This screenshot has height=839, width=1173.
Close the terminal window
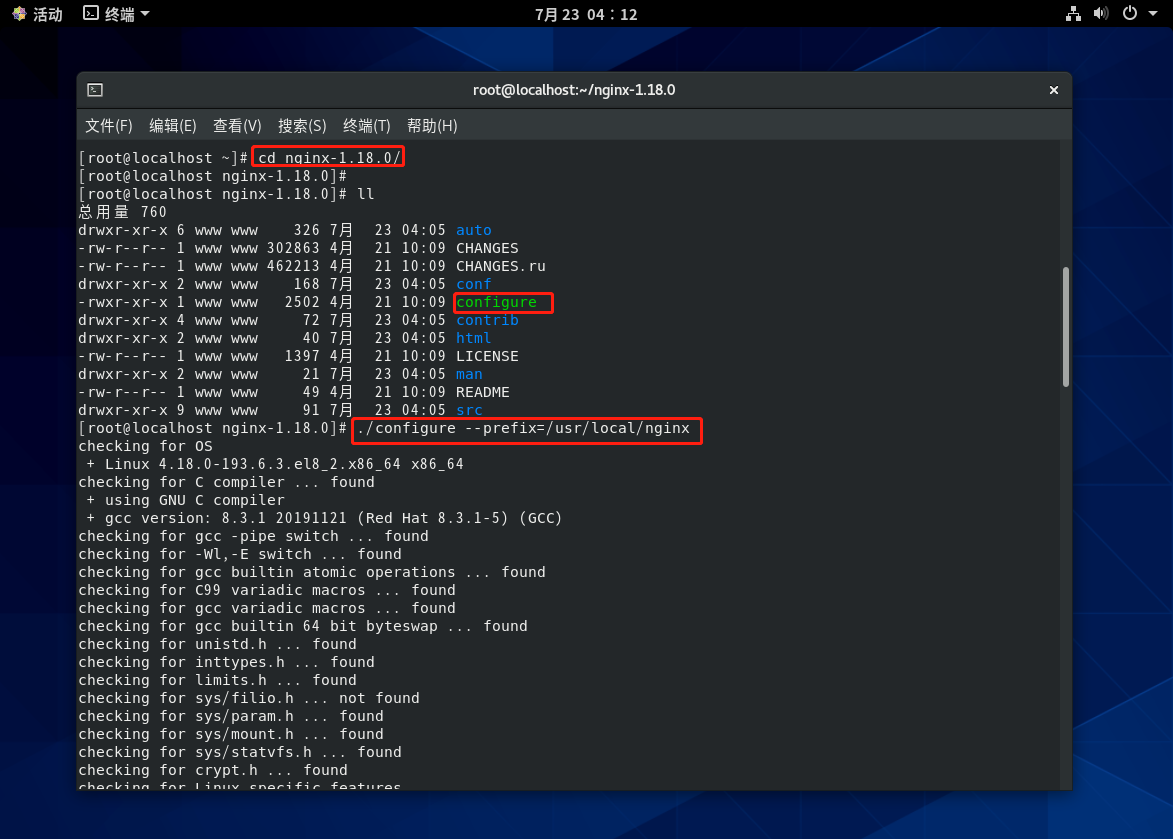click(x=1053, y=90)
